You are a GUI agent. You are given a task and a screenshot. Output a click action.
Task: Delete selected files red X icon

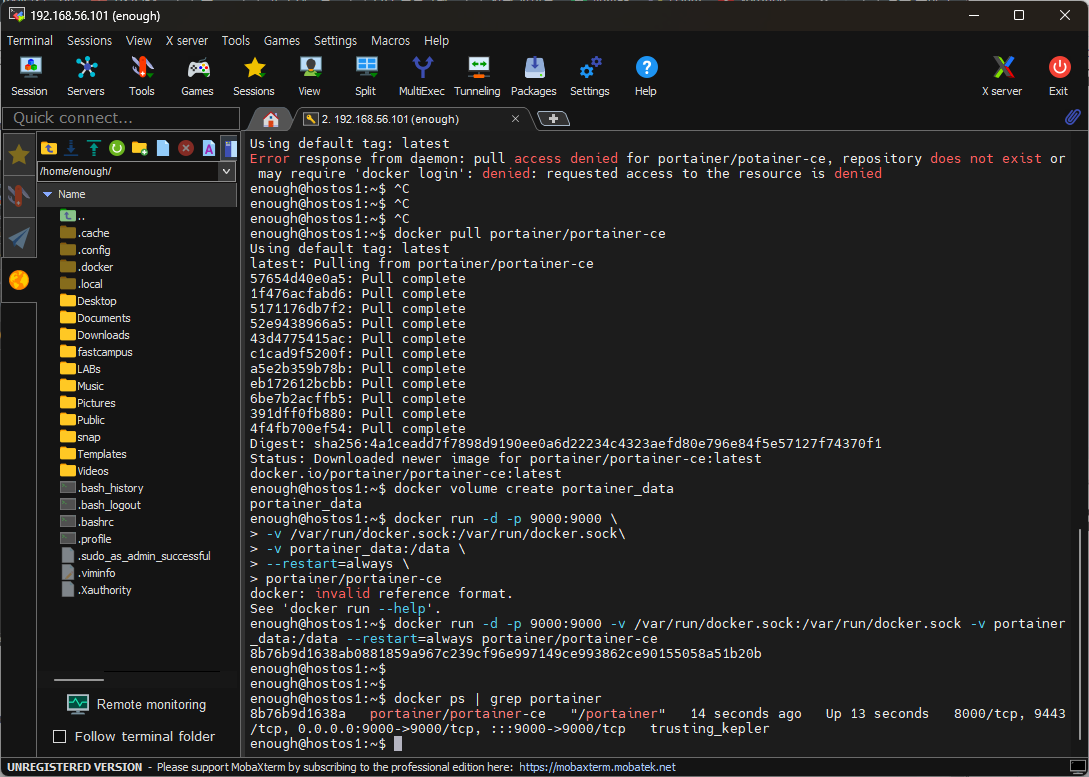point(185,147)
